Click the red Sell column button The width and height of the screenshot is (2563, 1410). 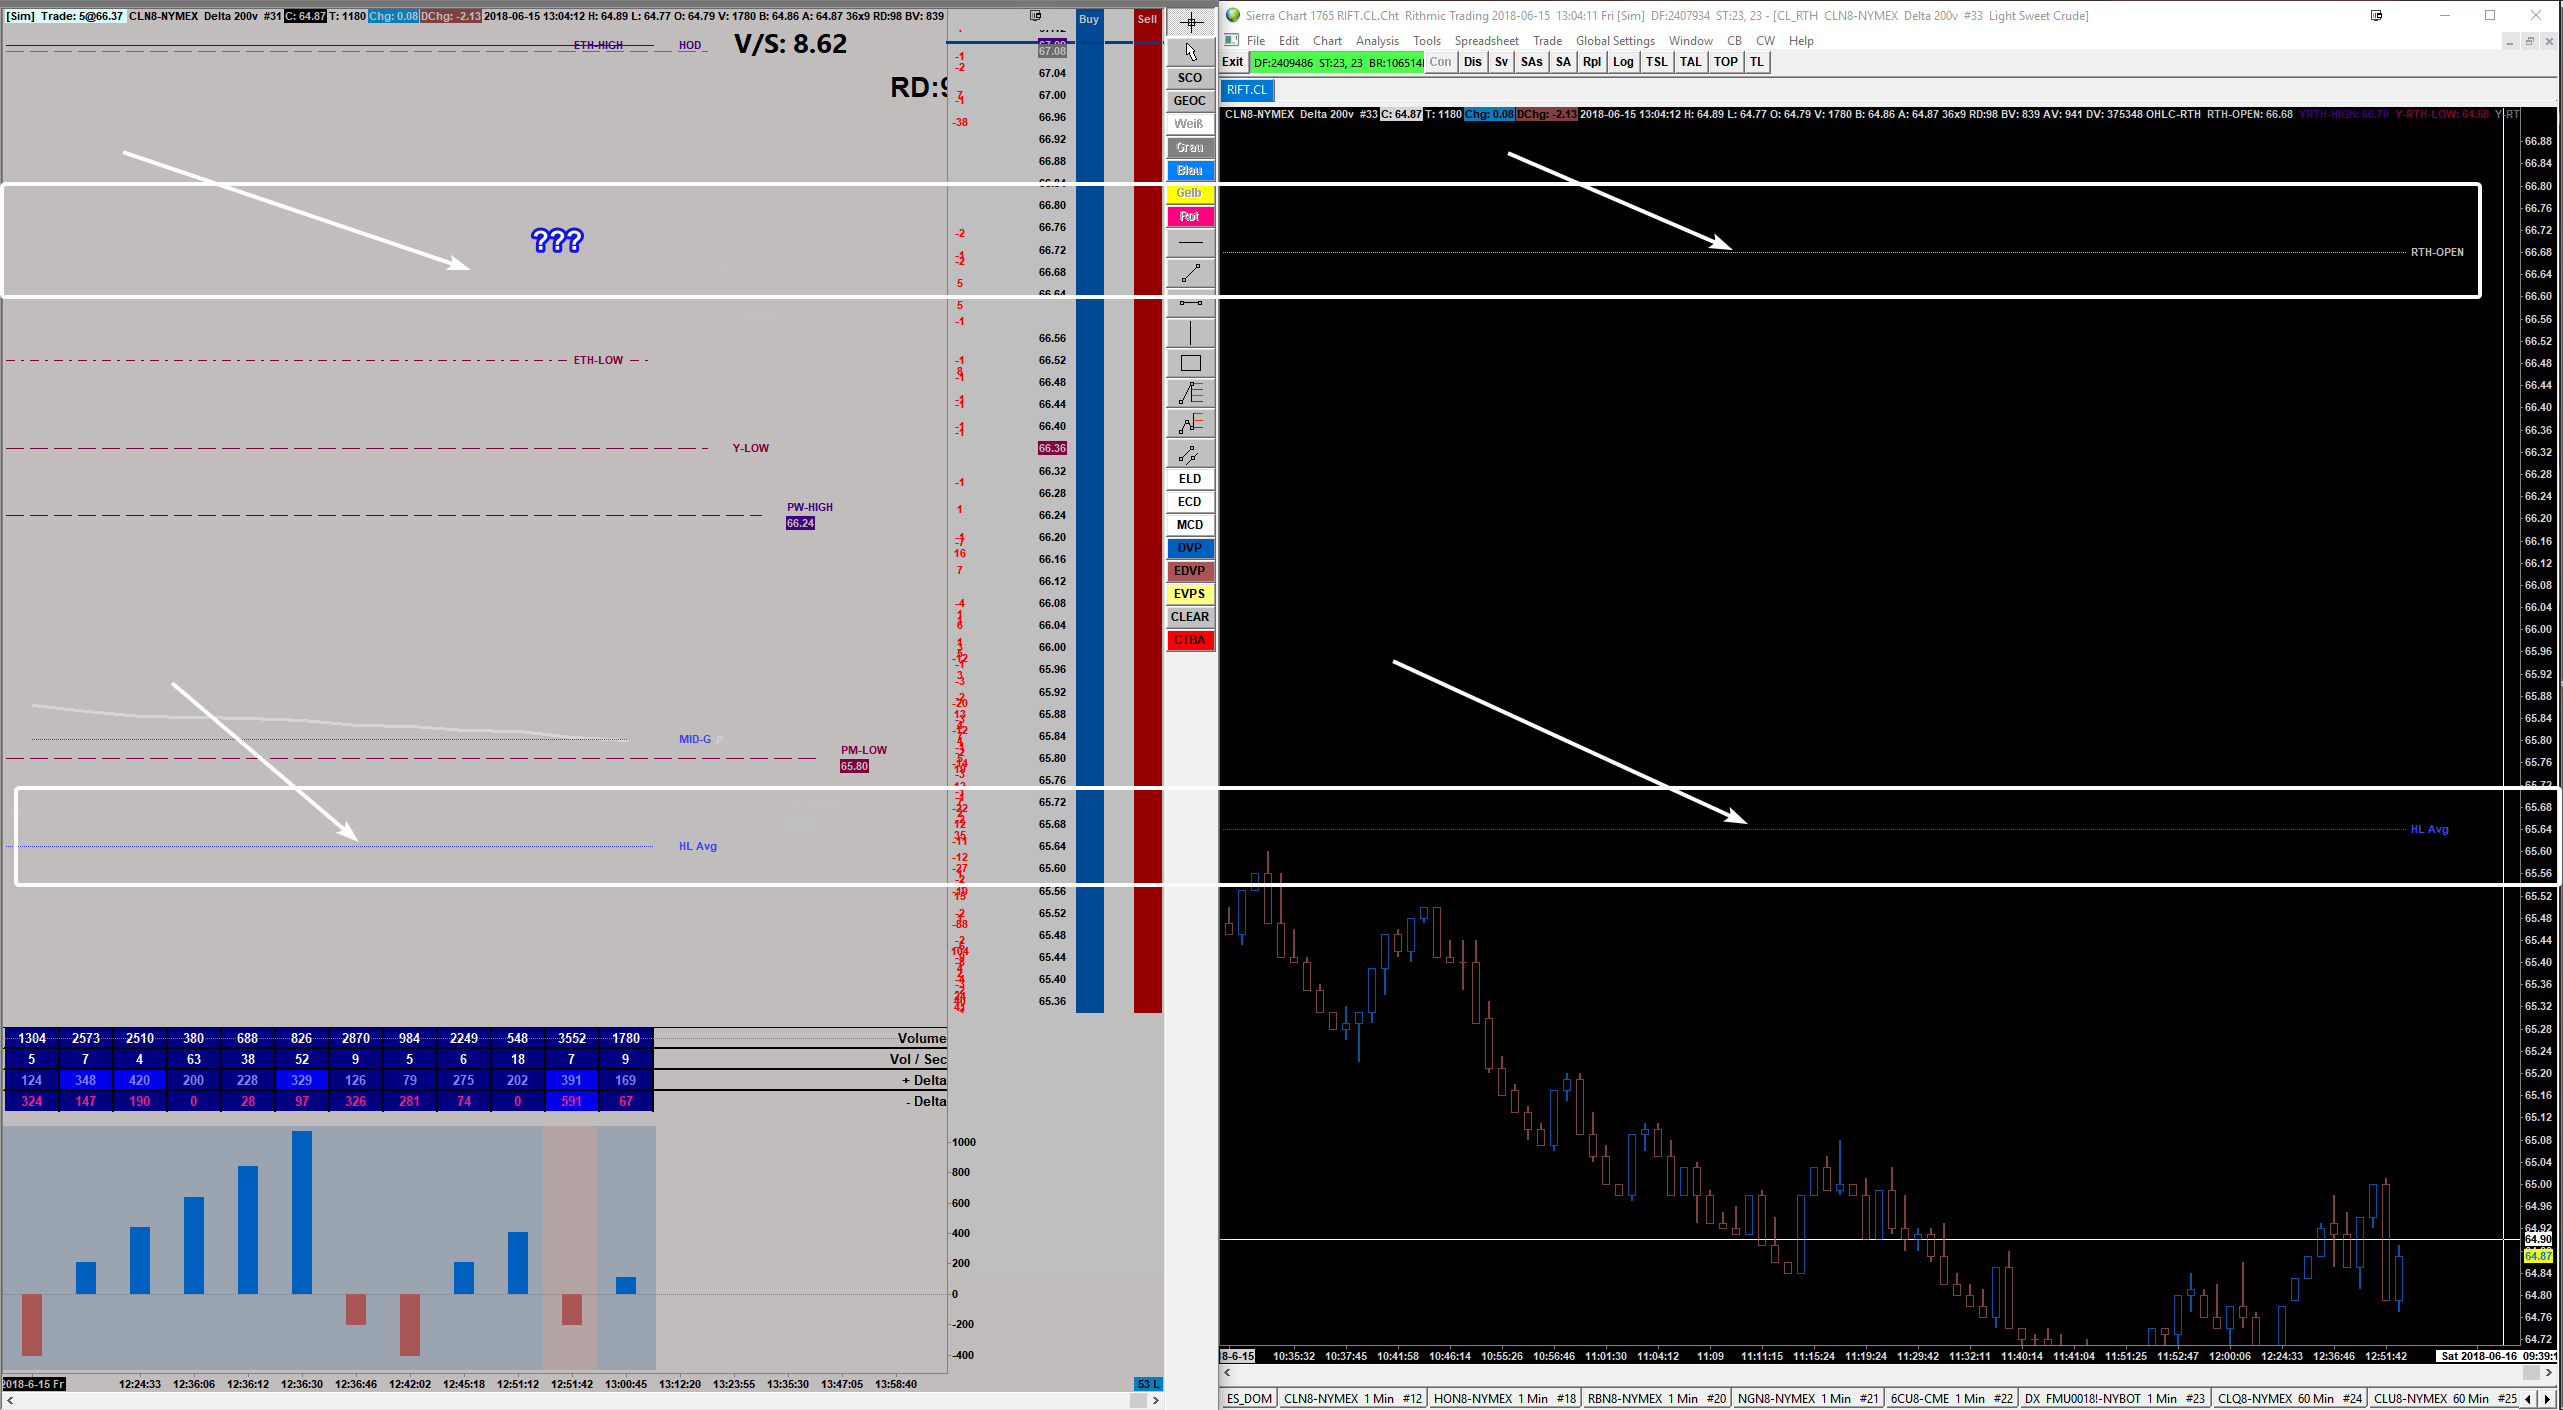1147,19
